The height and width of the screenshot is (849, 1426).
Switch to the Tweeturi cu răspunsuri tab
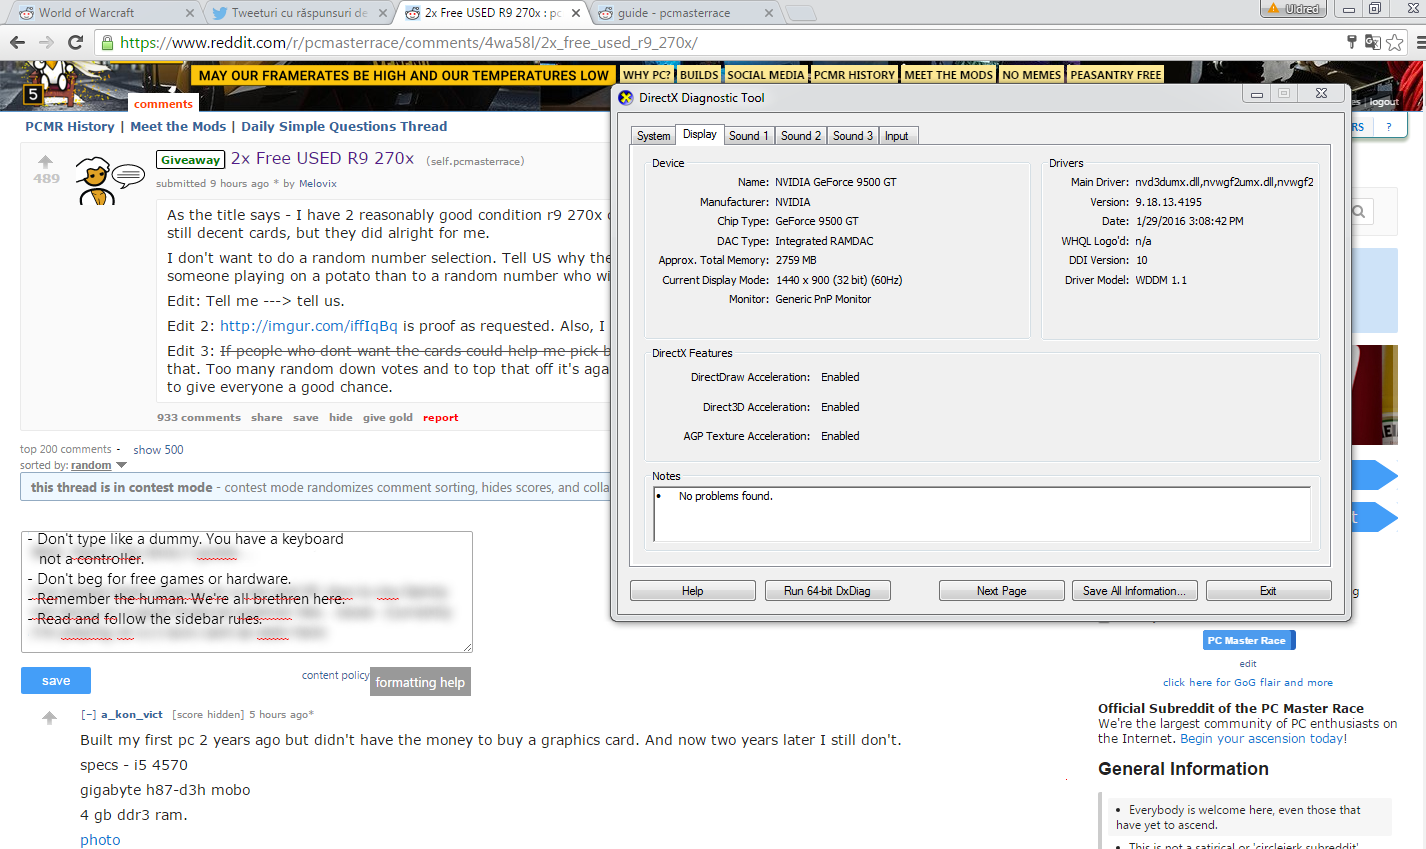coord(296,13)
